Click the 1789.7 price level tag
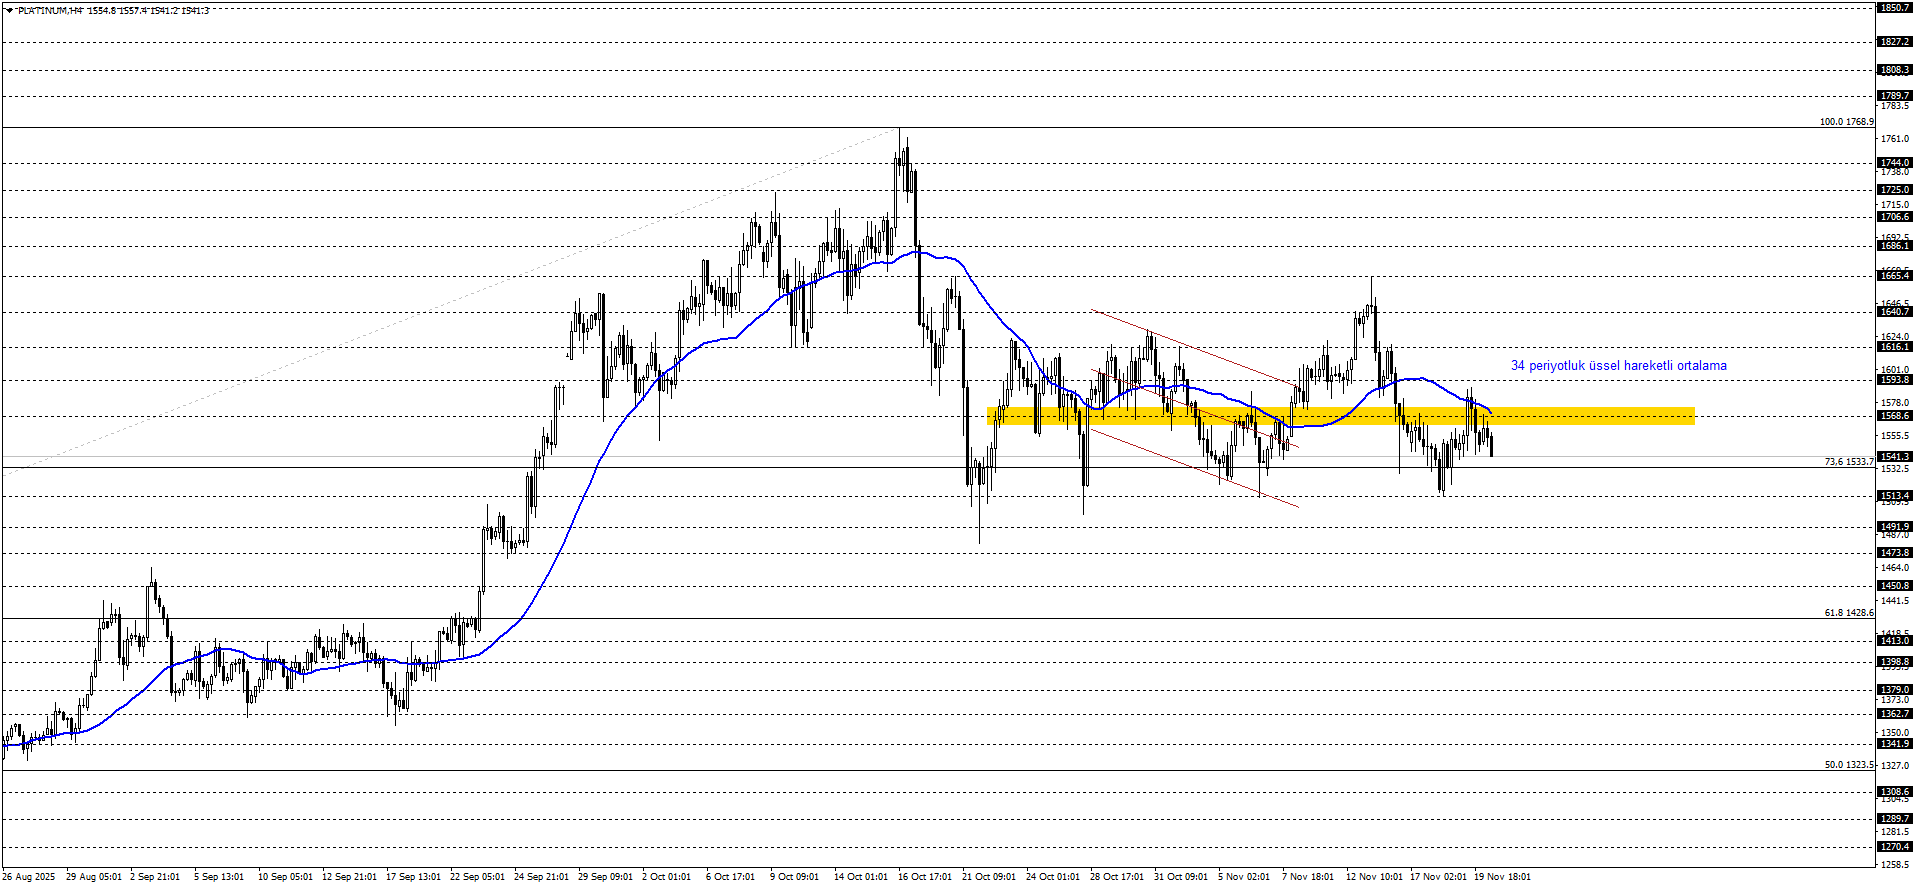 [1894, 96]
